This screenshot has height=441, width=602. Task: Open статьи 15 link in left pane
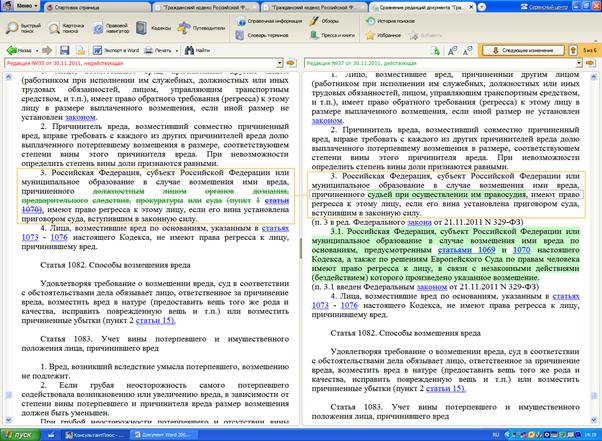tap(155, 320)
